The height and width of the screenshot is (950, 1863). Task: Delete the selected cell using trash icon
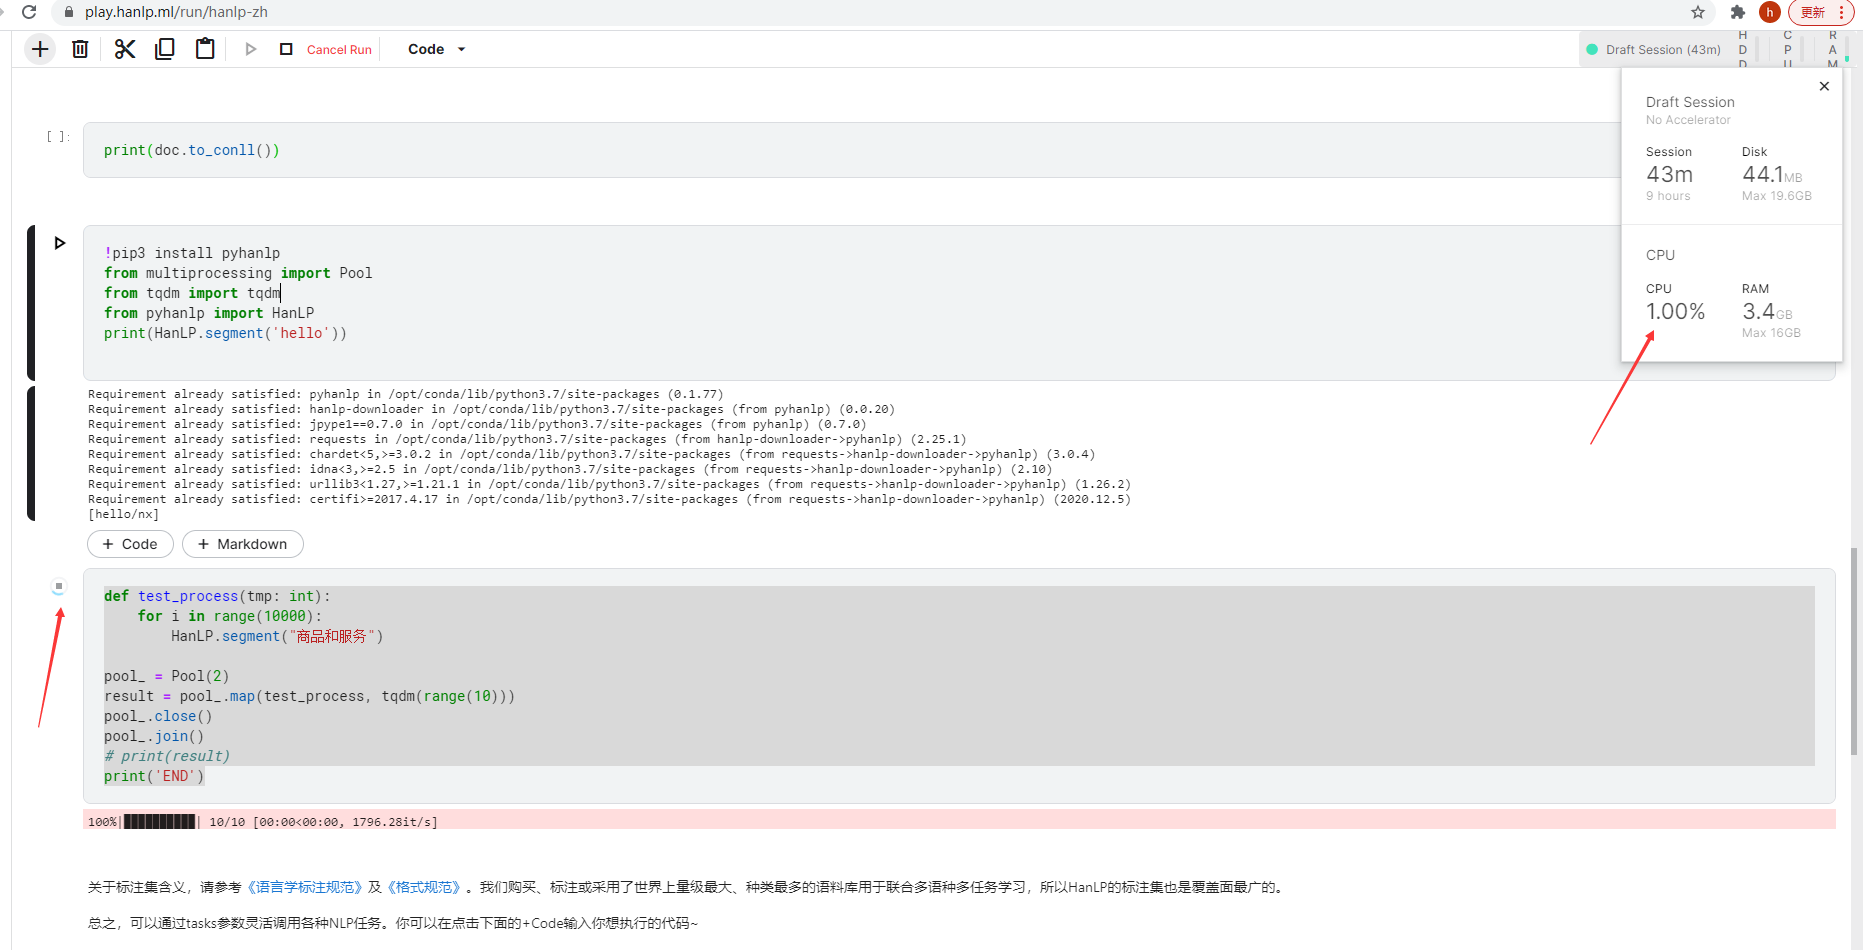coord(80,49)
